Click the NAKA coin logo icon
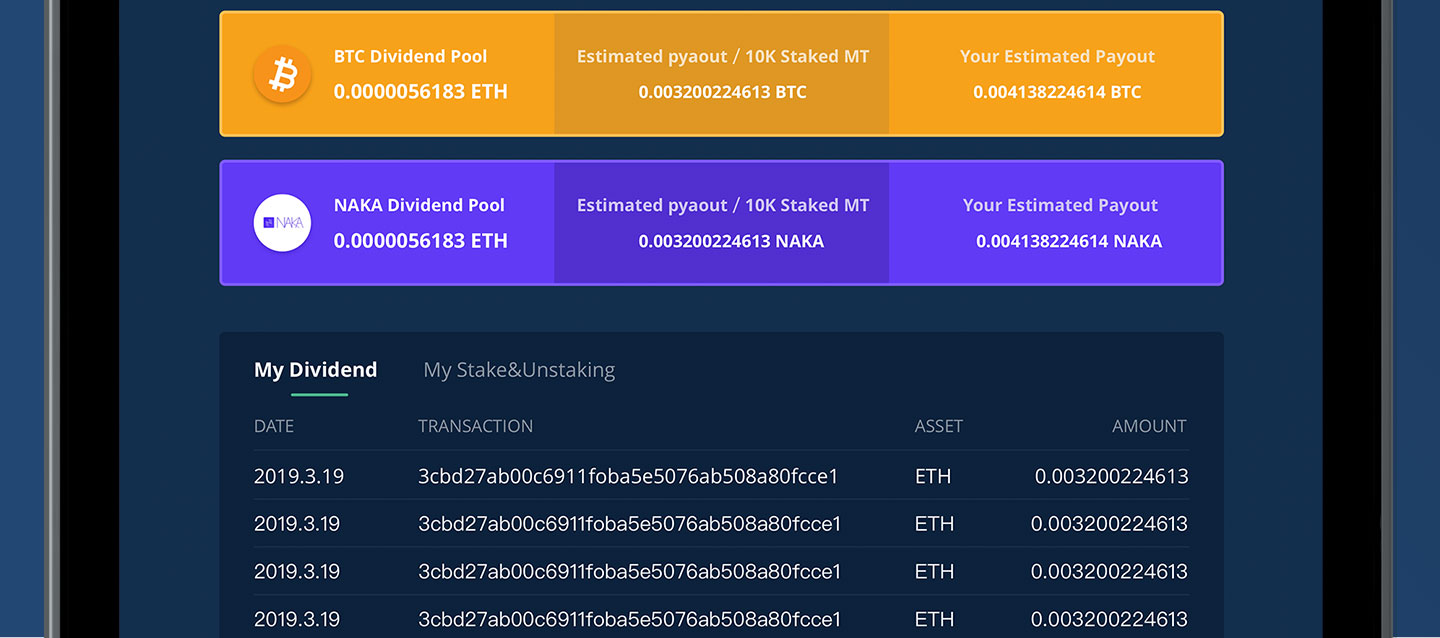The image size is (1440, 638). [x=282, y=223]
